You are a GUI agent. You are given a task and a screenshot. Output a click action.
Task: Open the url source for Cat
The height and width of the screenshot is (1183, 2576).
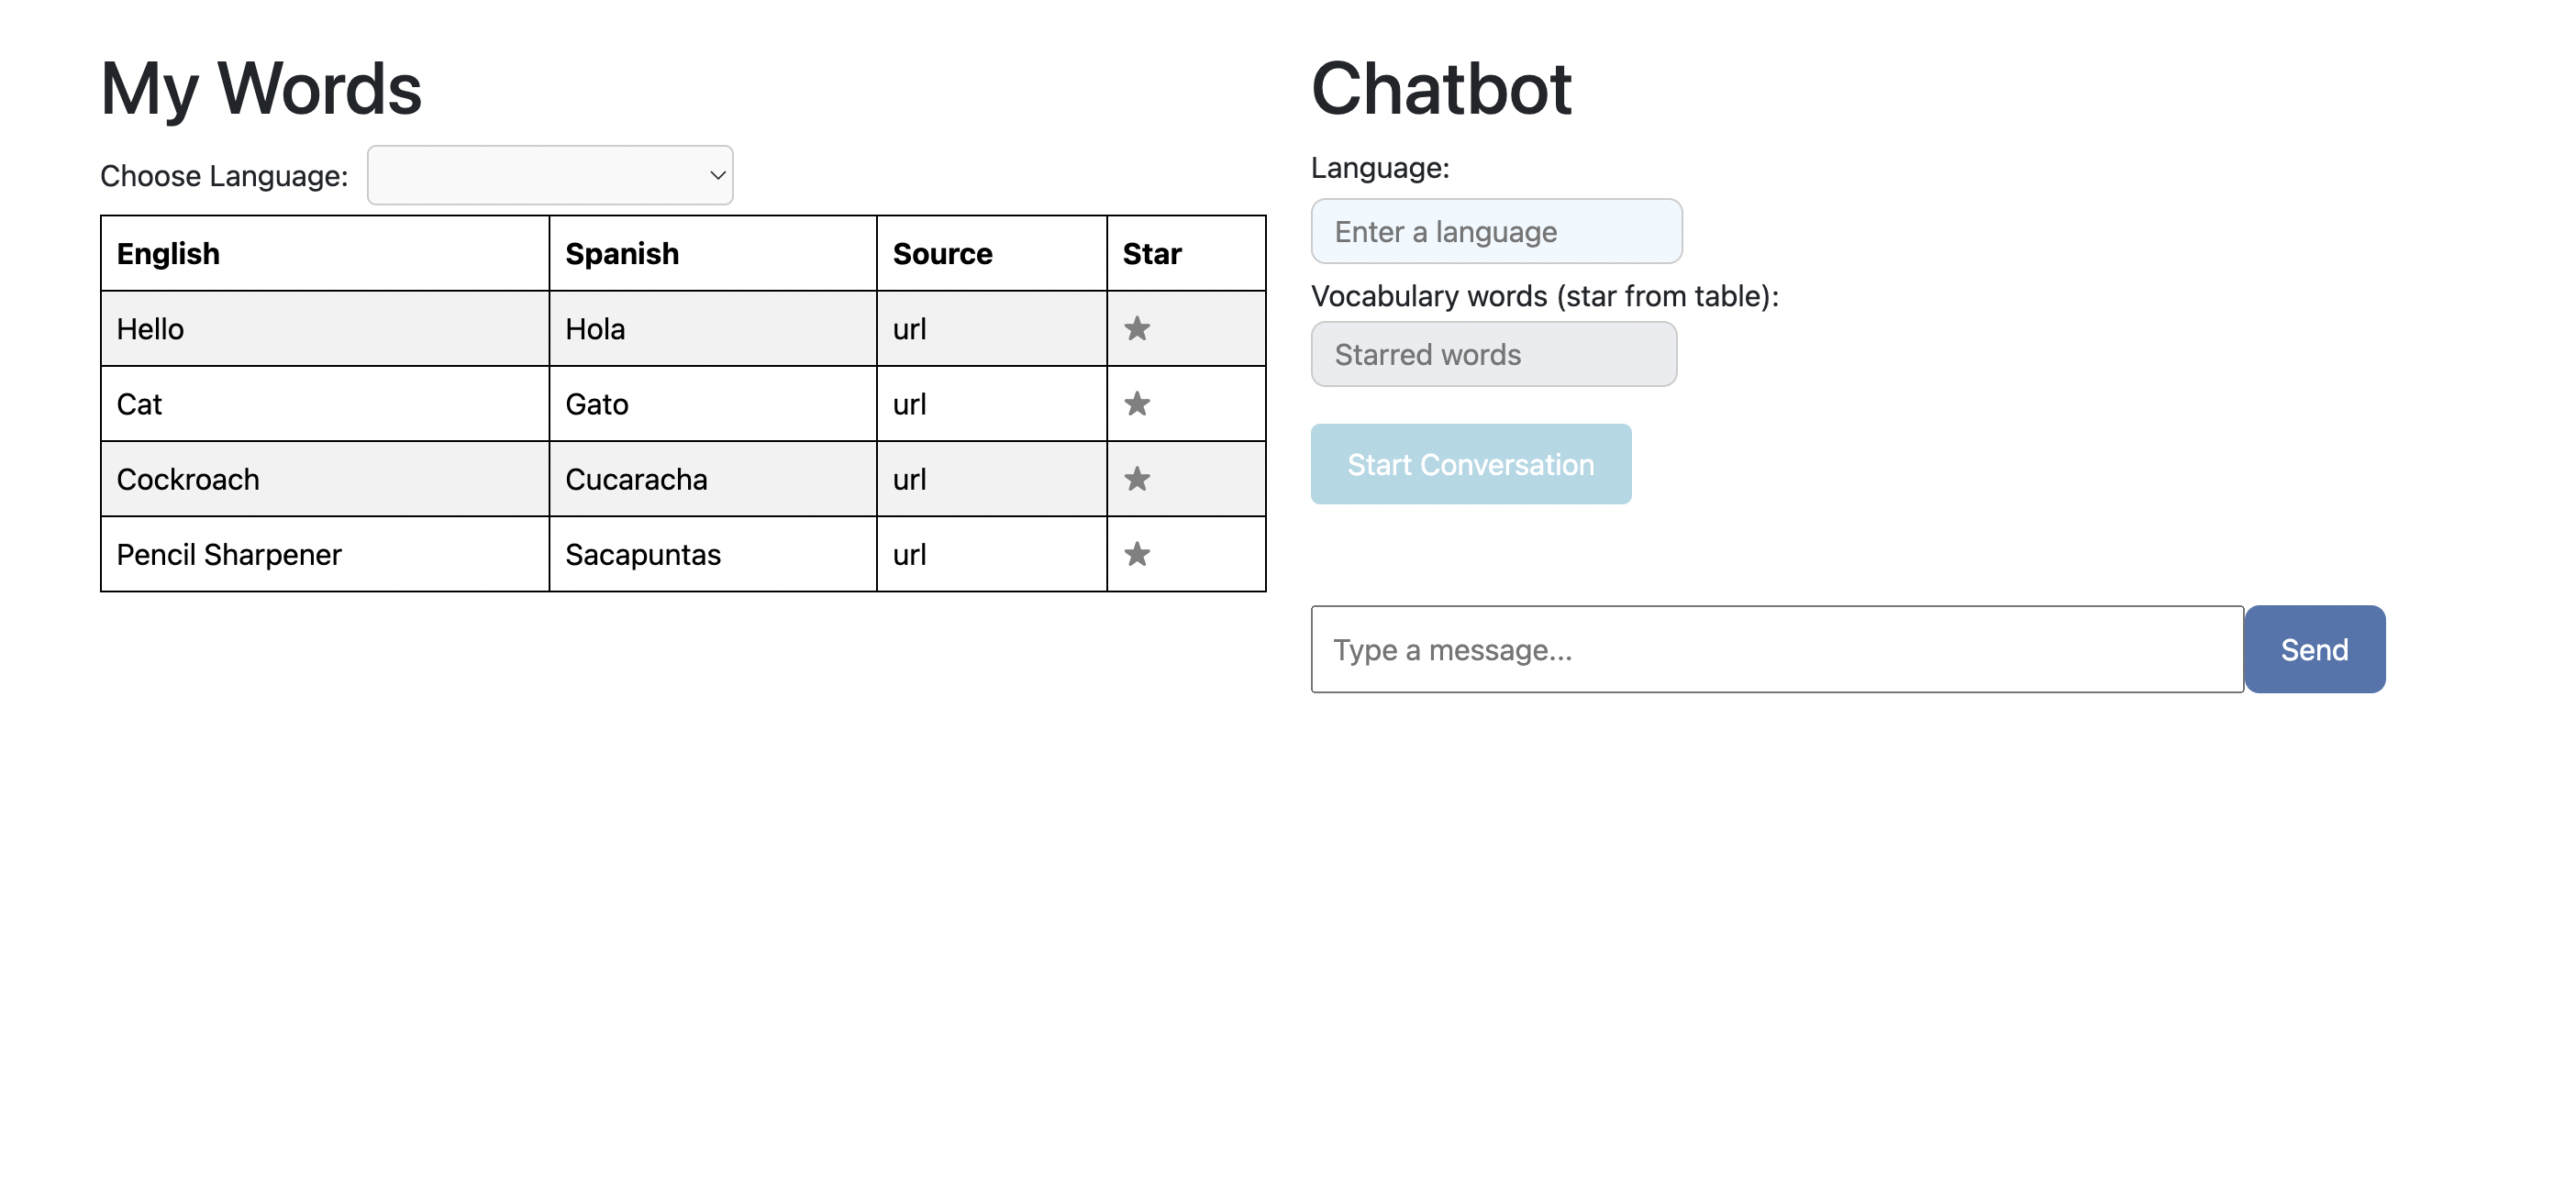coord(910,404)
